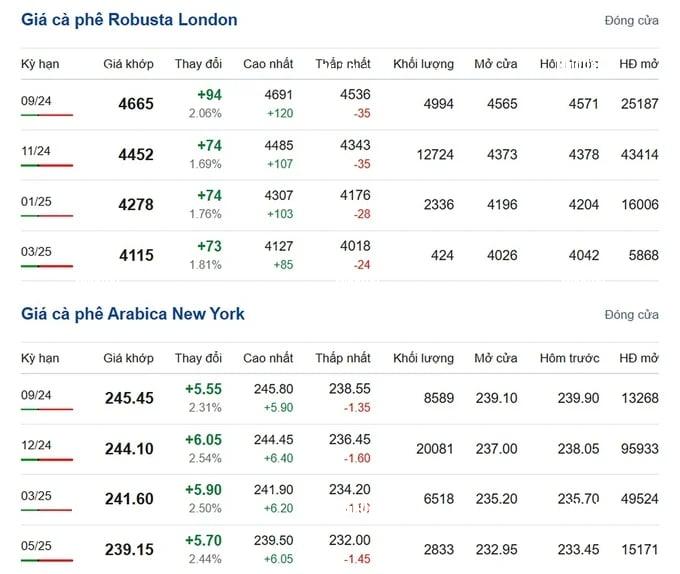Click matched price 4452
Screen dimensions: 680x574
click(136, 155)
